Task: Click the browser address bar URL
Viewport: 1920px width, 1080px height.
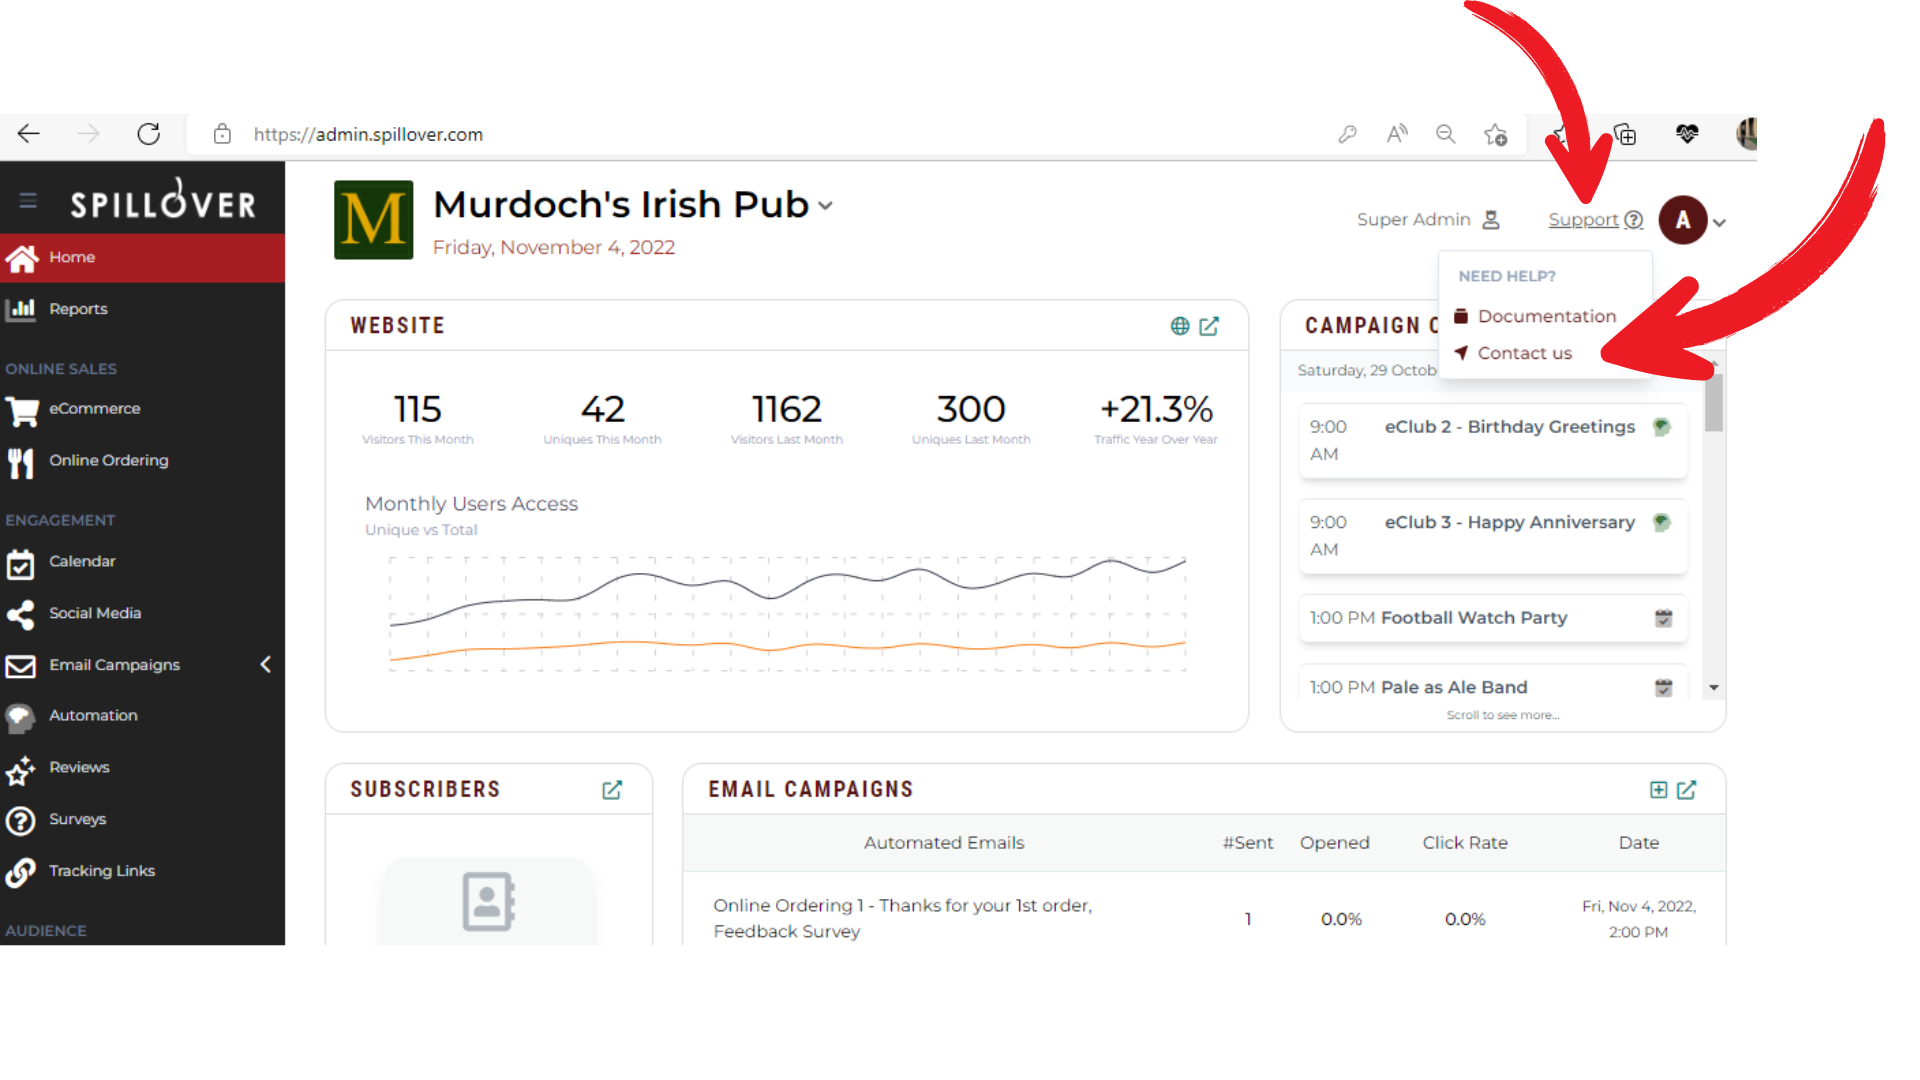Action: coord(368,134)
